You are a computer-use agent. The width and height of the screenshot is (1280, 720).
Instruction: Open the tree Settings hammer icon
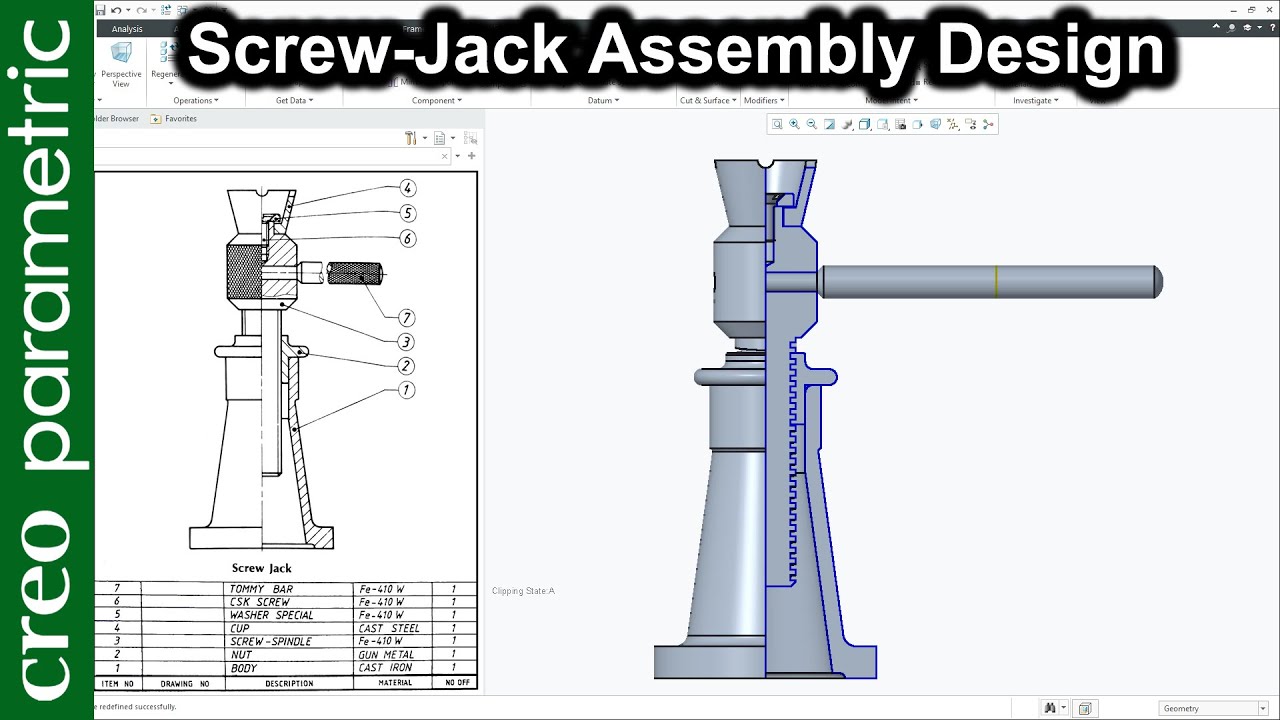(x=411, y=138)
